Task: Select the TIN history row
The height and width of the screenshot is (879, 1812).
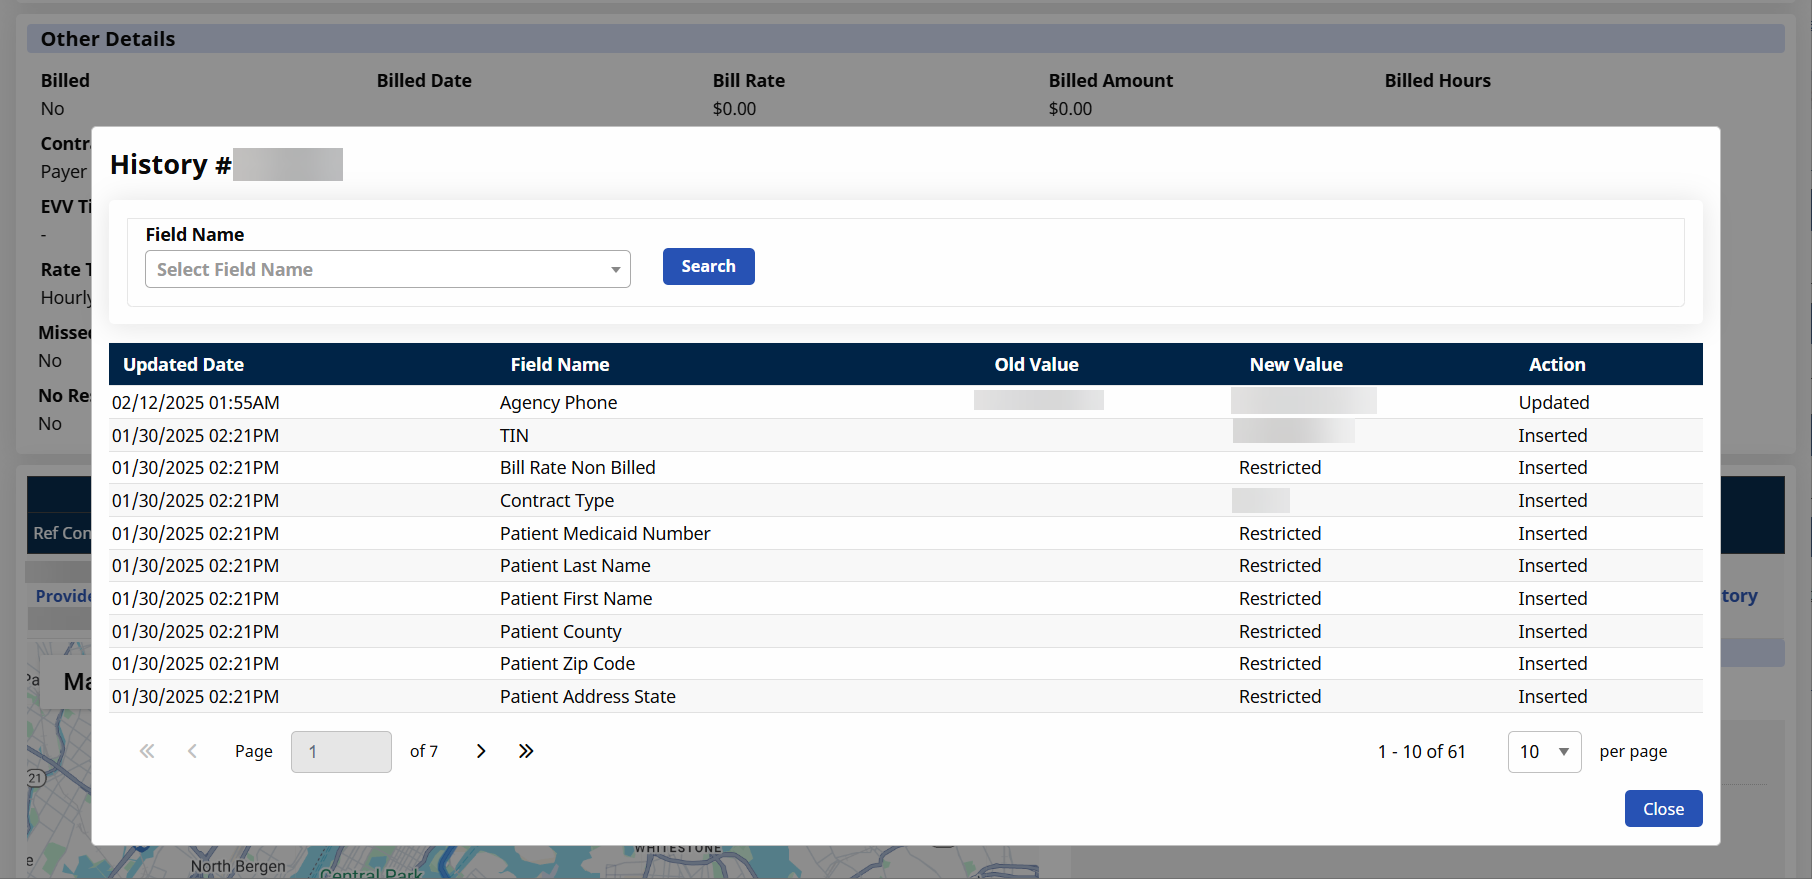Action: pos(514,436)
